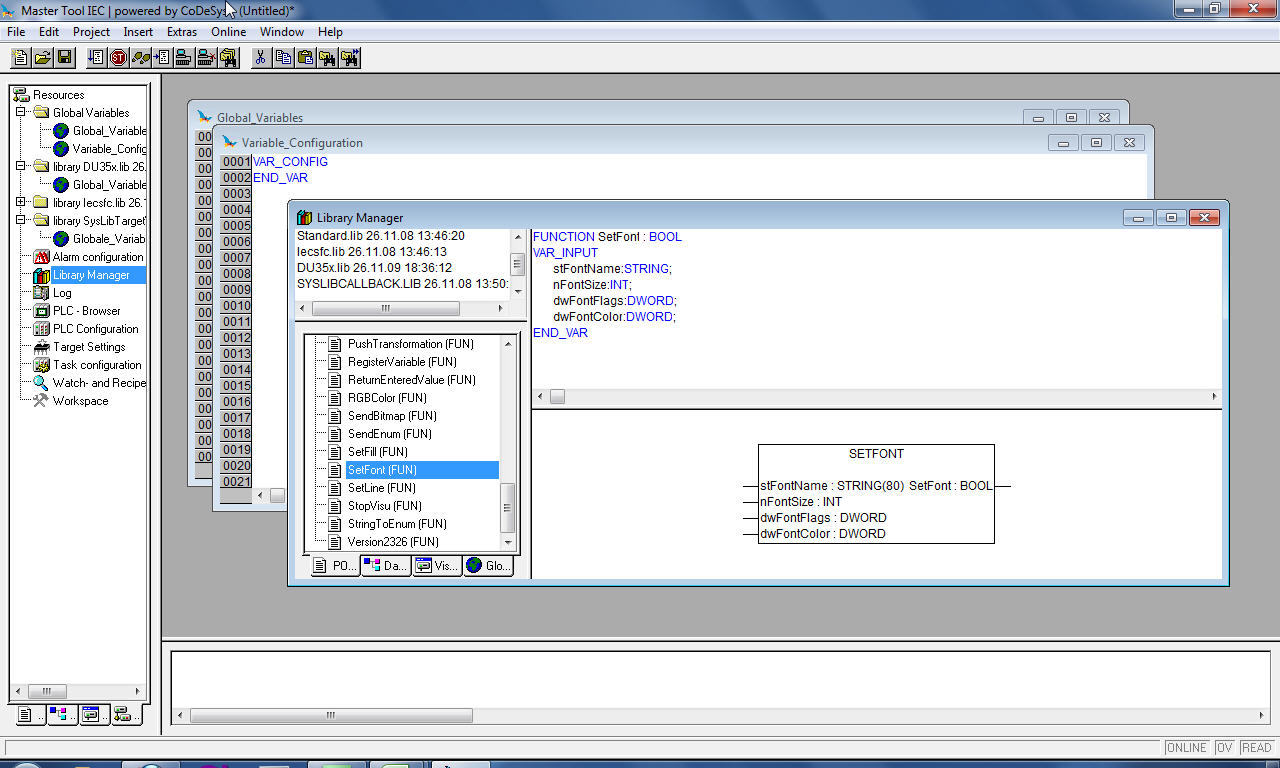
Task: Select SendBitmap (FUN) in function list
Action: [392, 416]
